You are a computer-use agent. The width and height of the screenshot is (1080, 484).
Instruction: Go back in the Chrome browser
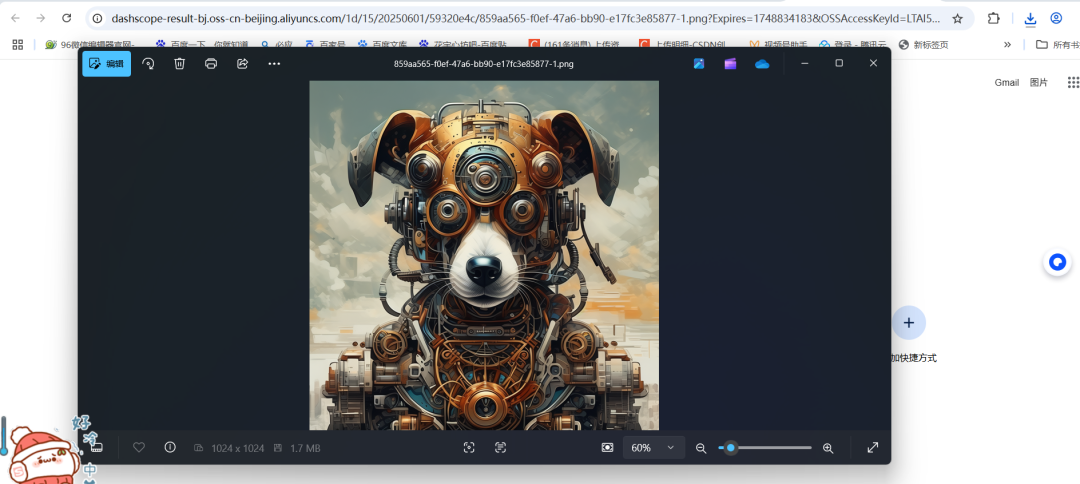click(x=15, y=19)
